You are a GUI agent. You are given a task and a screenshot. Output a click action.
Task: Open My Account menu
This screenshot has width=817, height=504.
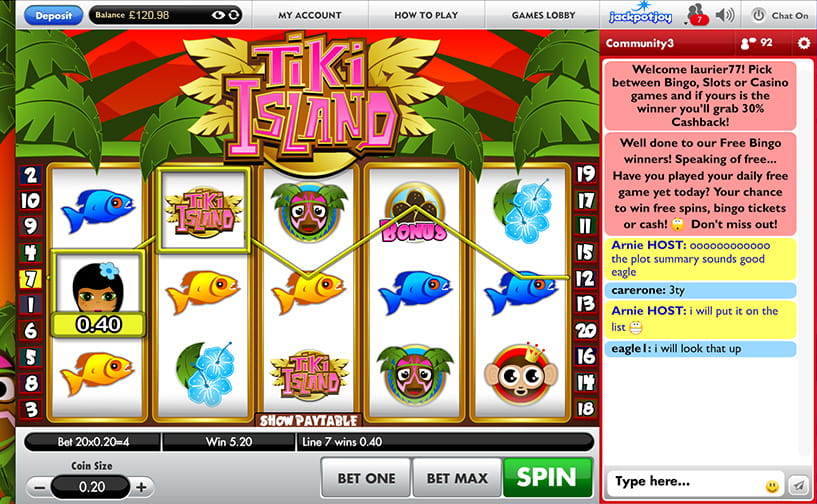click(310, 15)
